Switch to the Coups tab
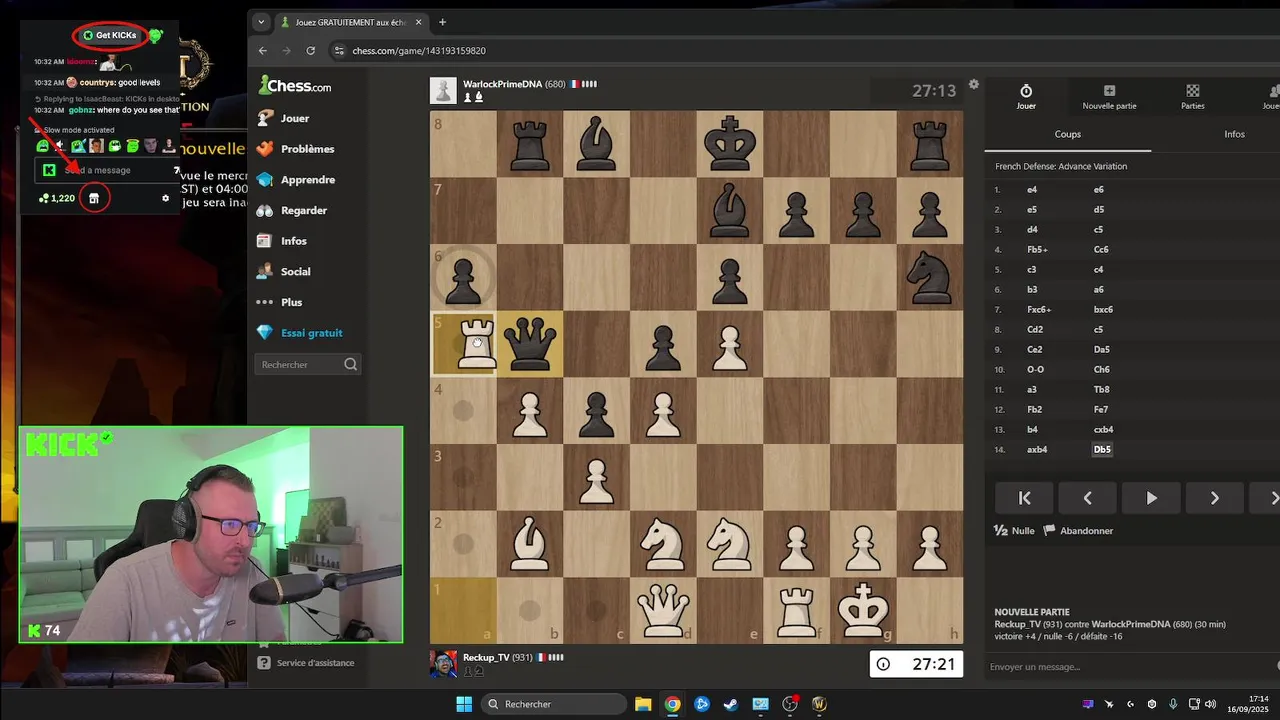1280x720 pixels. [x=1068, y=134]
